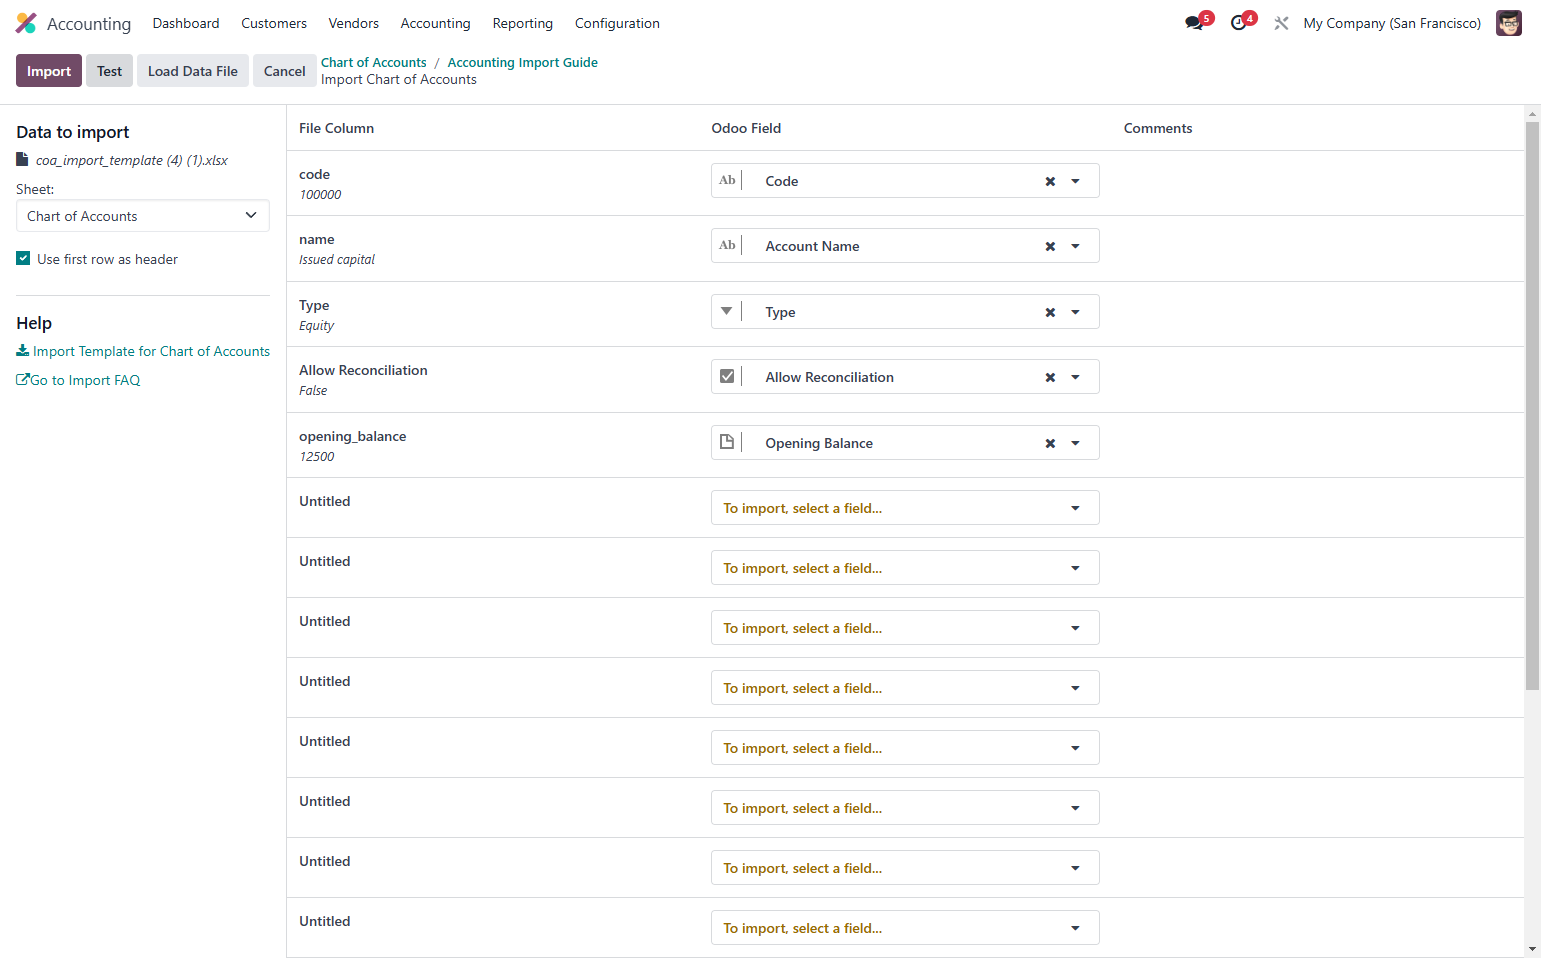Open the Dashboard menu
The image size is (1541, 958).
(186, 23)
